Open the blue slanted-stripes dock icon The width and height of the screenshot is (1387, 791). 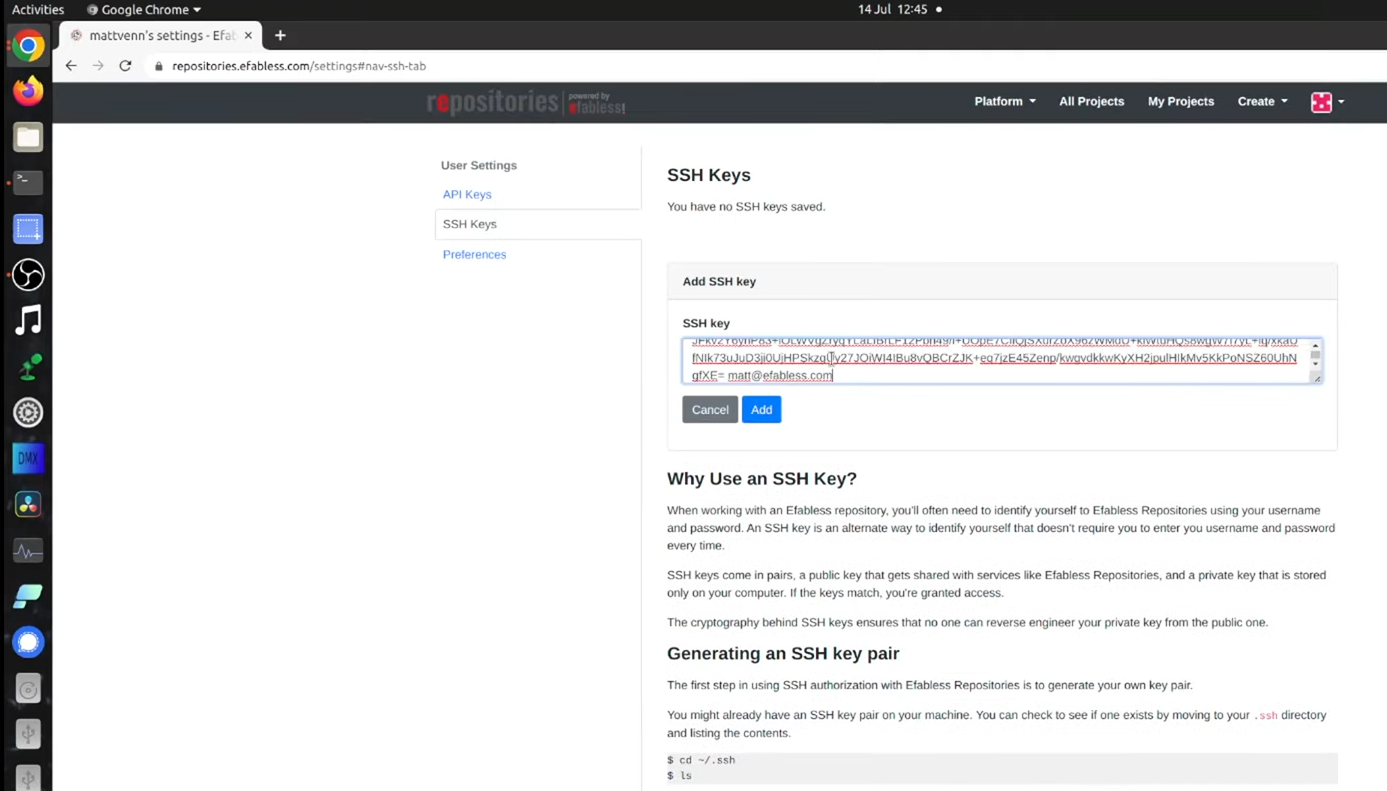(28, 596)
